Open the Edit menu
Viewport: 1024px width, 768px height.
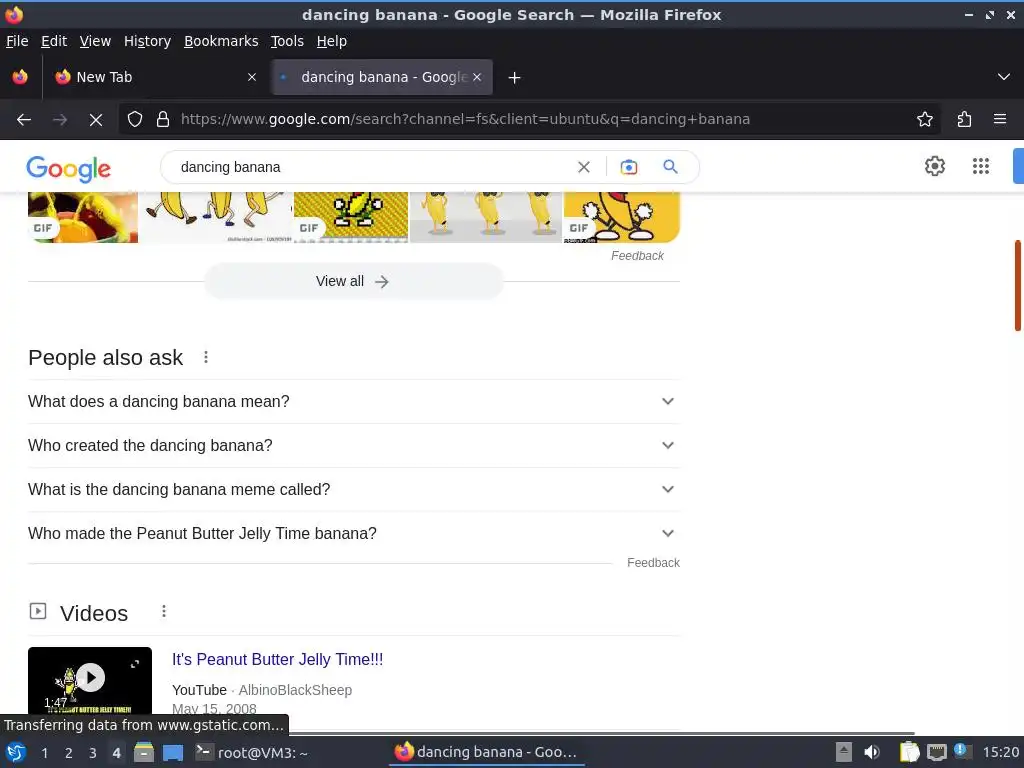pyautogui.click(x=54, y=41)
